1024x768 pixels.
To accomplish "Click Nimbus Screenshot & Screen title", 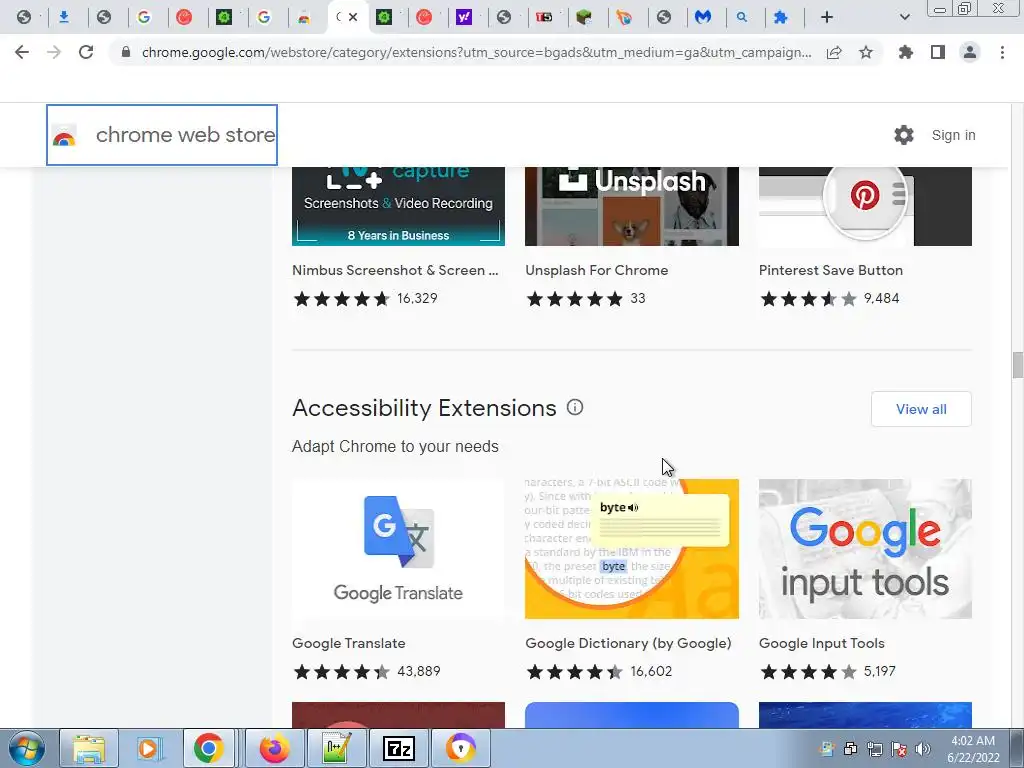I will point(395,270).
